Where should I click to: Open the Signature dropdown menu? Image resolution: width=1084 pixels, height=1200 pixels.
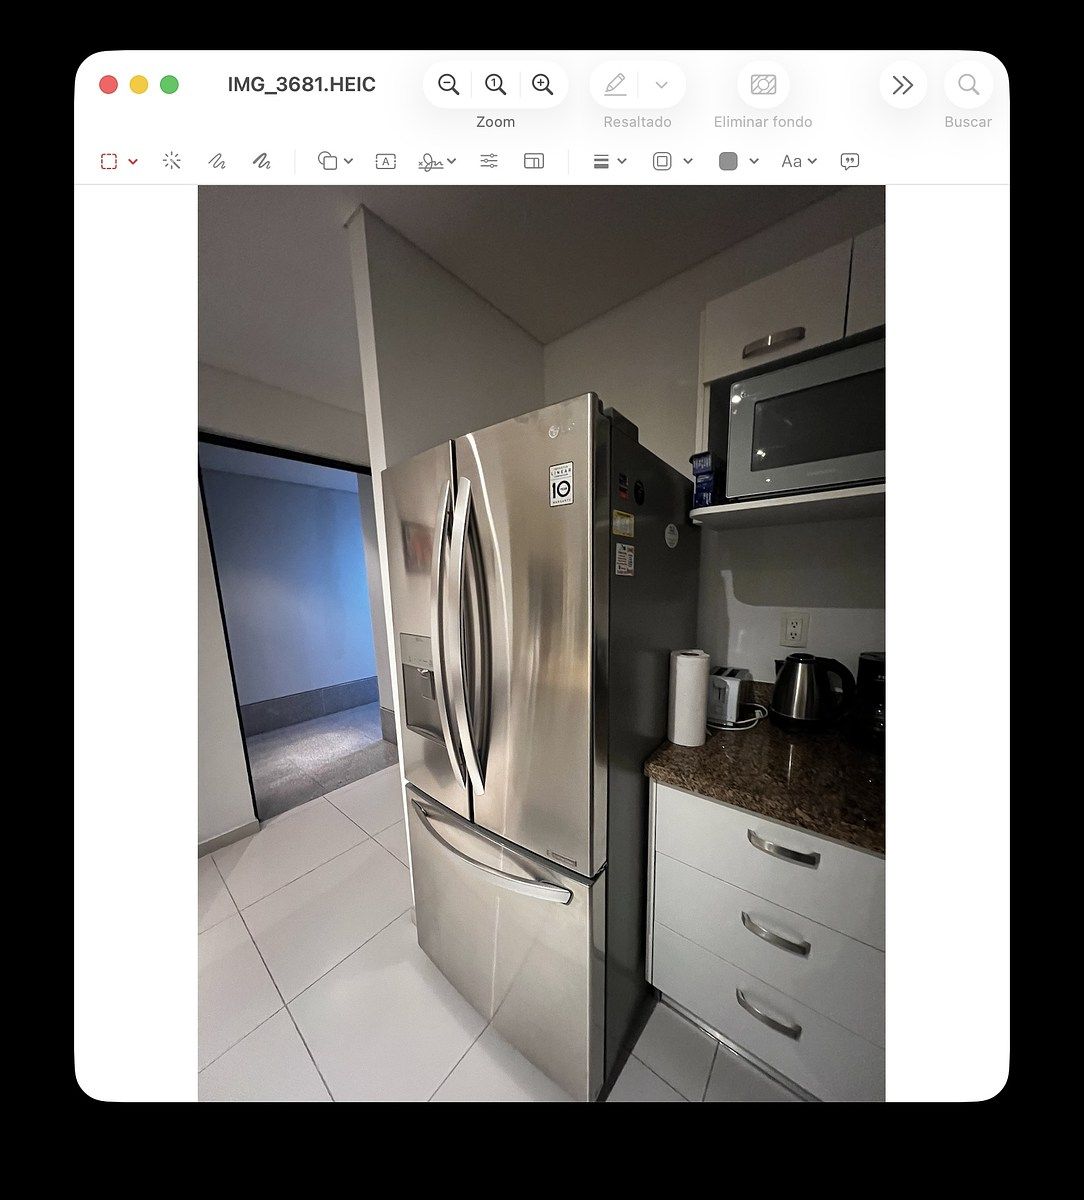coord(437,161)
